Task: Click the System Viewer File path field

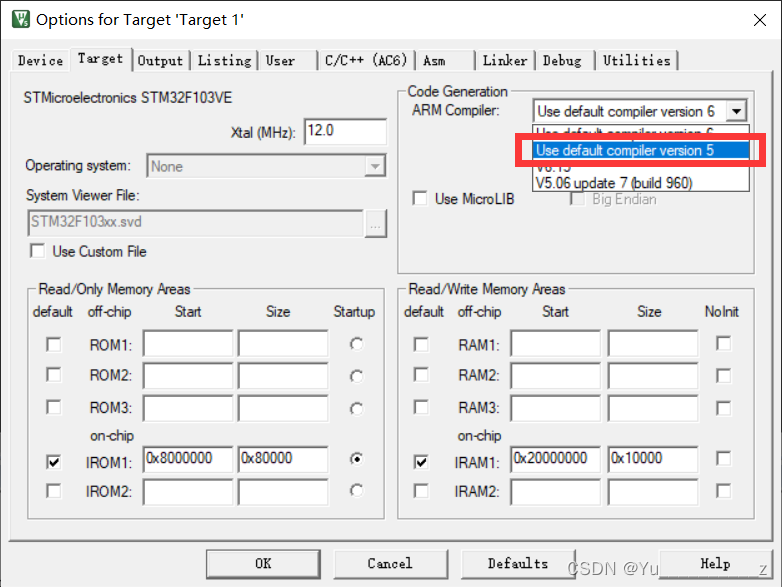Action: click(196, 222)
